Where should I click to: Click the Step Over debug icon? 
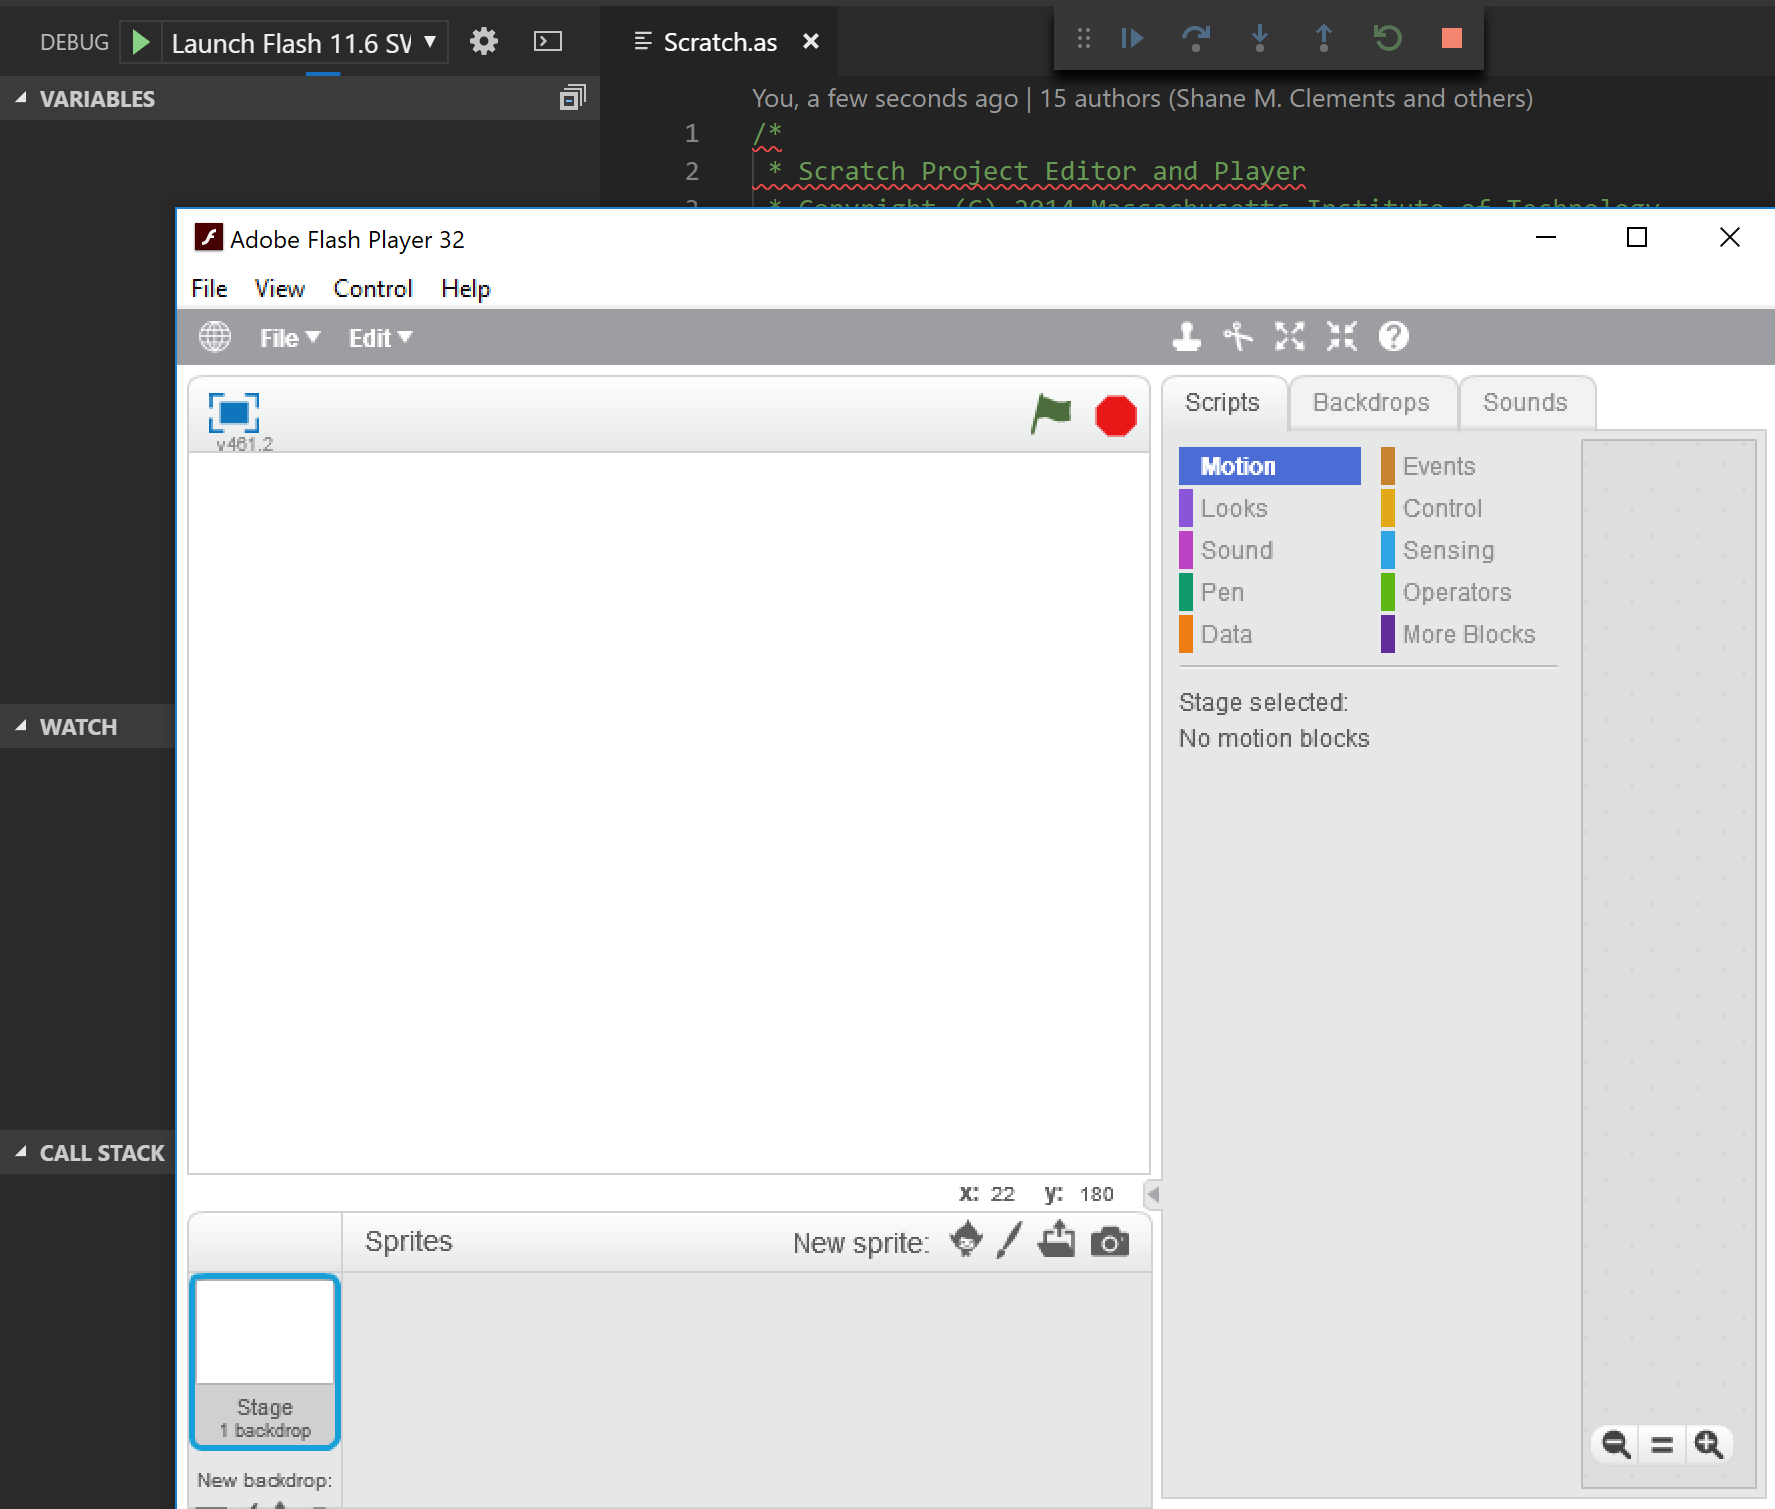coord(1197,39)
